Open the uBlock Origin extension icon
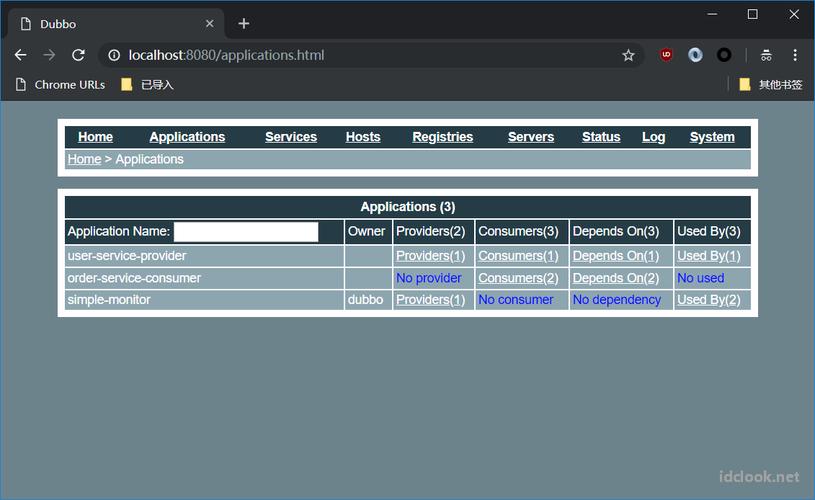This screenshot has height=500, width=815. 666,55
